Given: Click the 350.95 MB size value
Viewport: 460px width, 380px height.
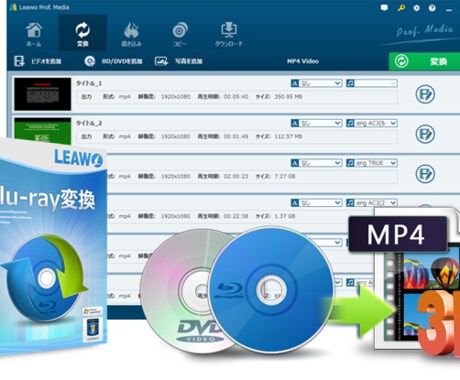Looking at the screenshot, I should point(288,97).
